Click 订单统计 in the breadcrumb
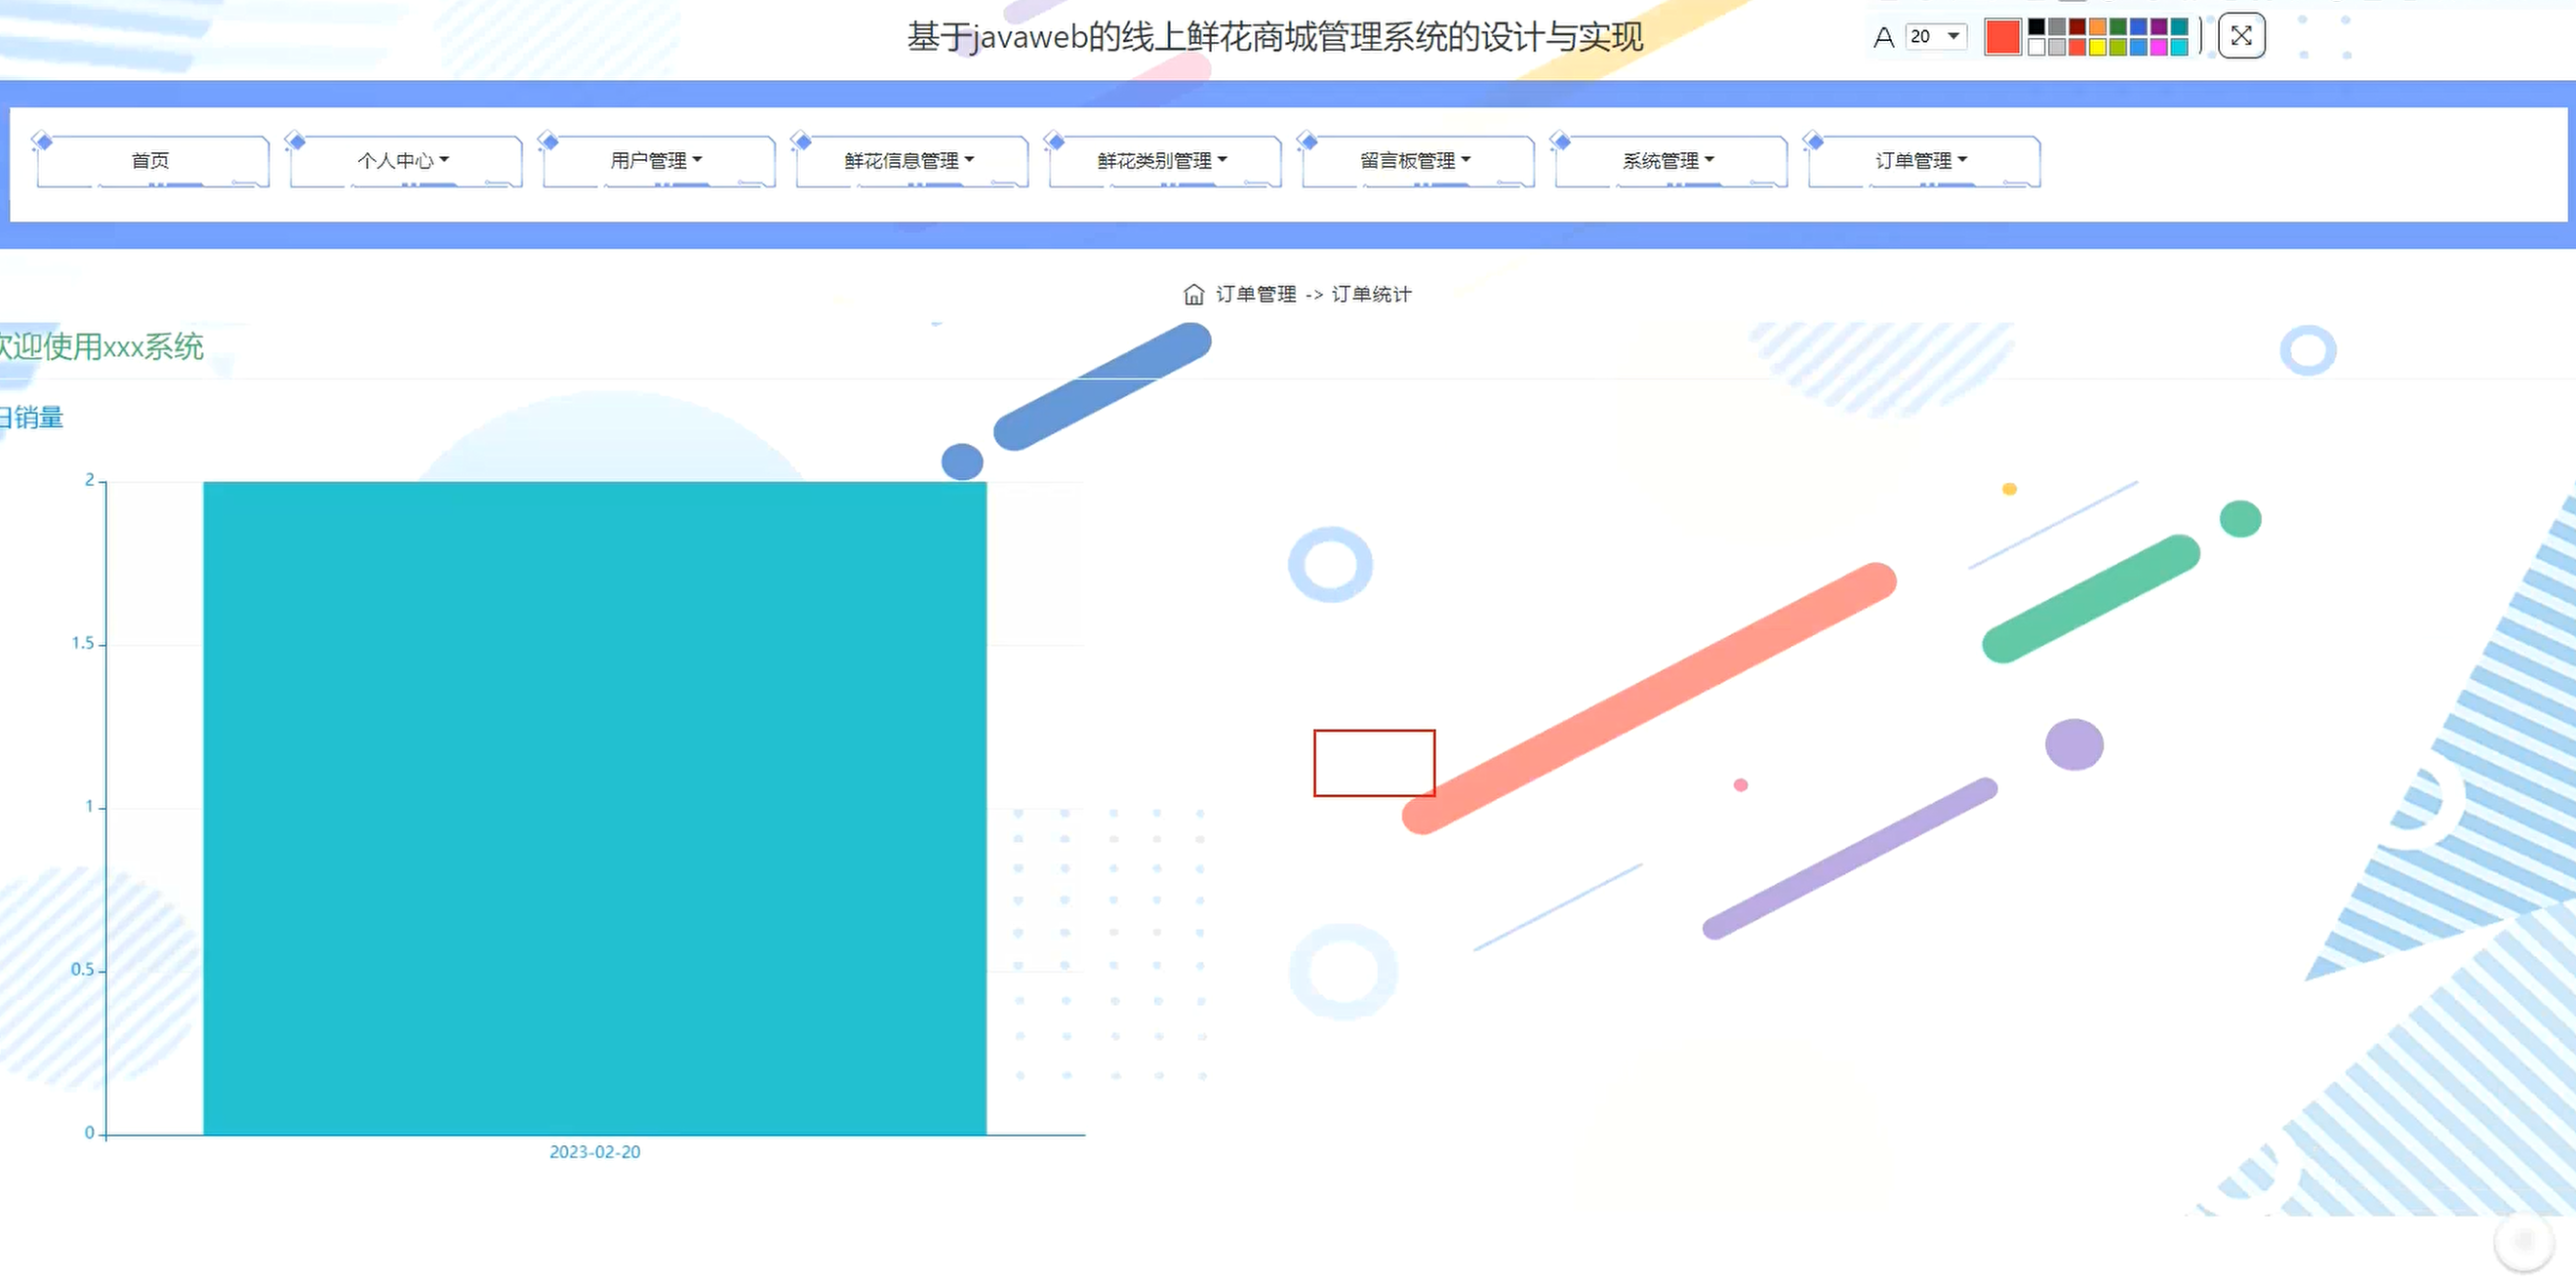Image resolution: width=2576 pixels, height=1280 pixels. tap(1372, 294)
